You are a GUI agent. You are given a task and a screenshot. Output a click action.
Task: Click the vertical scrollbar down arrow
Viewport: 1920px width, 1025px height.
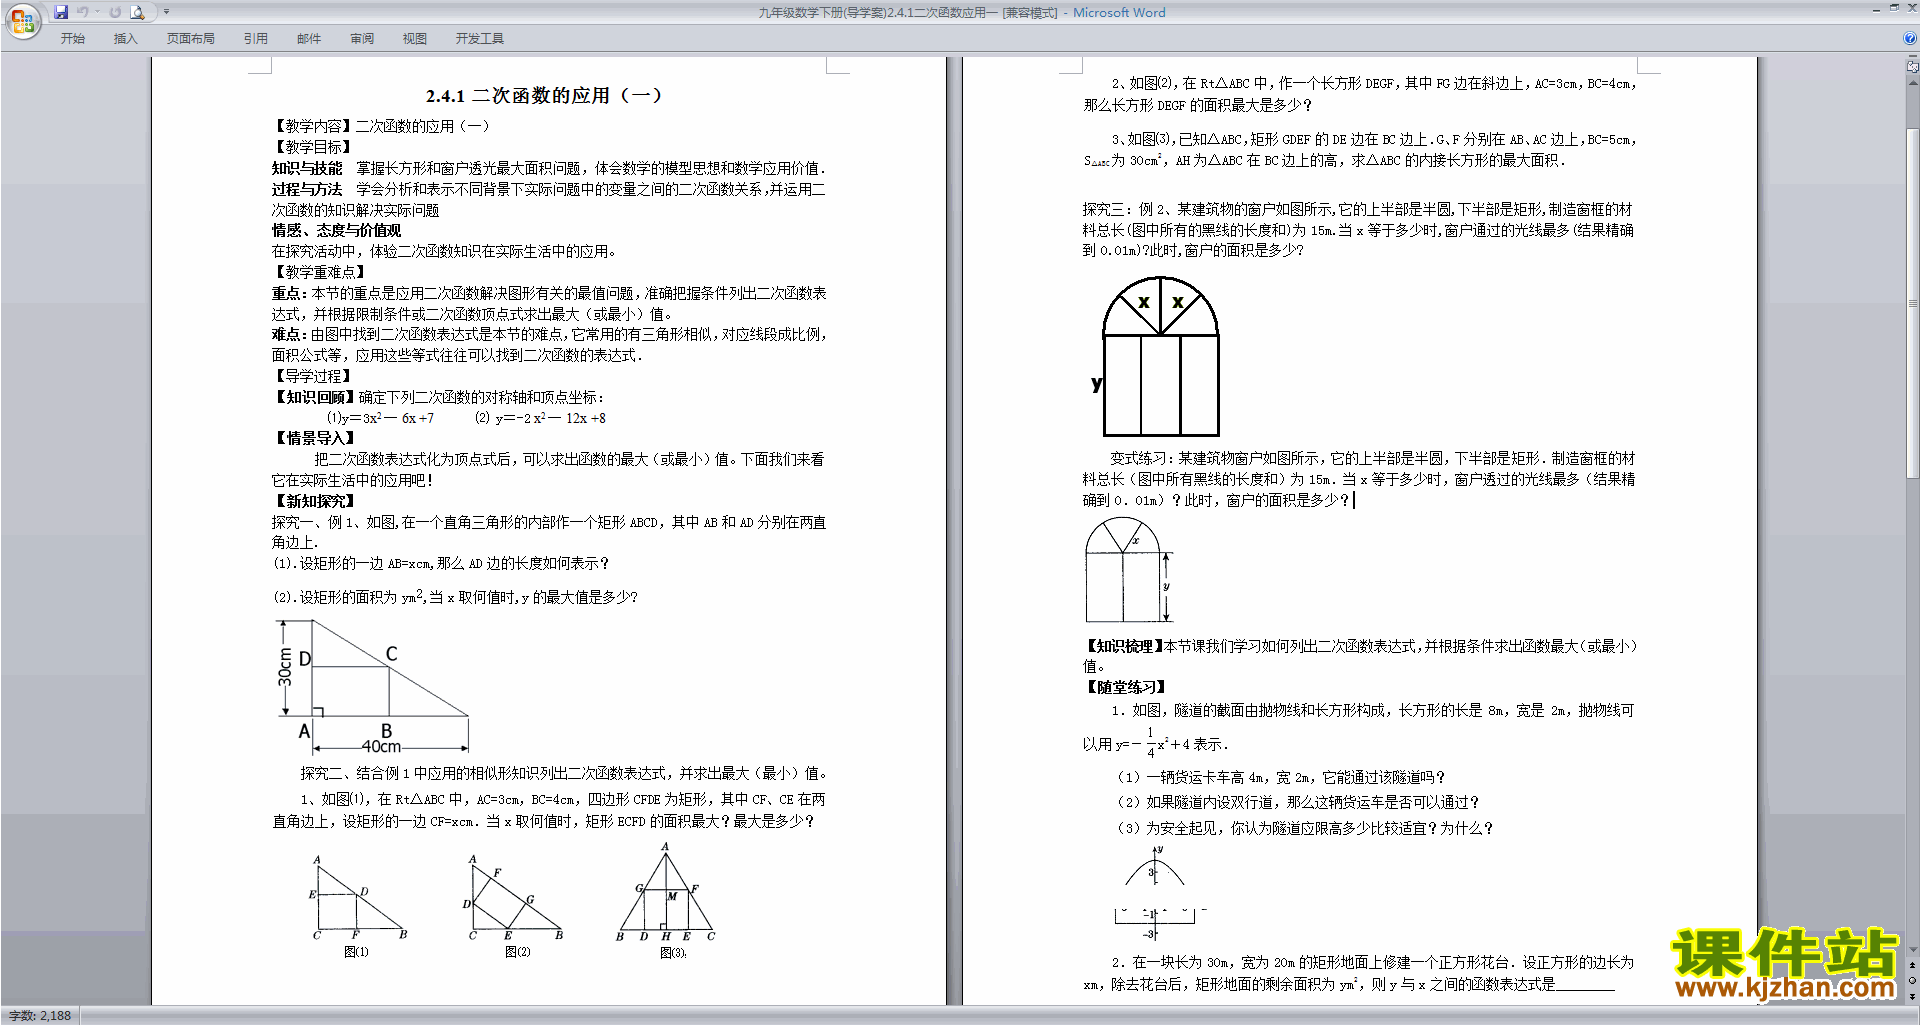1913,951
